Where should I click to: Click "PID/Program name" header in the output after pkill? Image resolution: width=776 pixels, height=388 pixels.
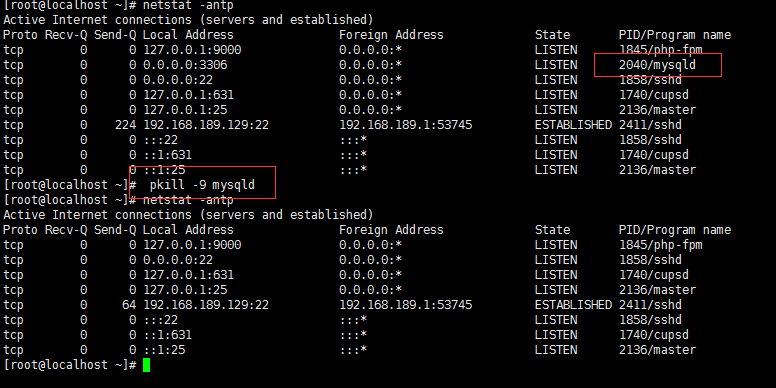pos(675,230)
